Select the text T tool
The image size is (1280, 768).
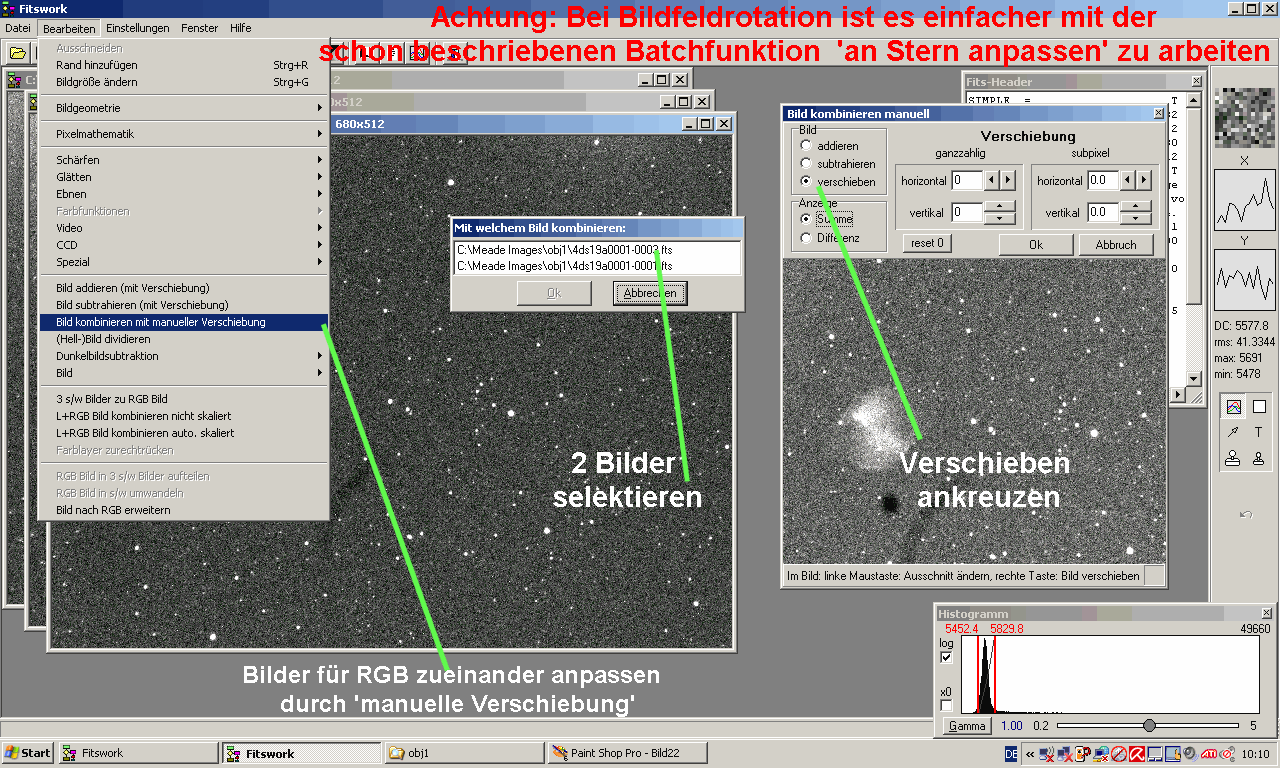coord(1259,432)
